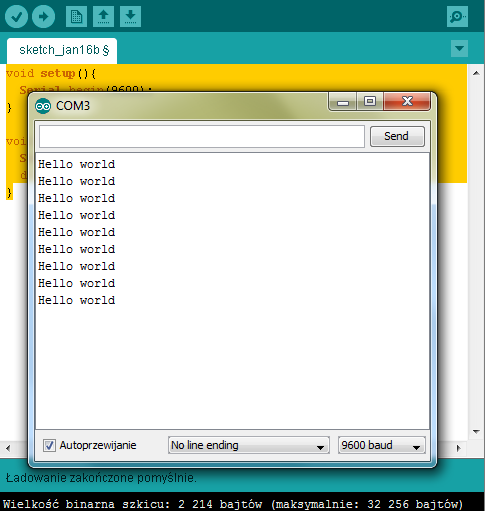The width and height of the screenshot is (485, 511).
Task: Click the last Hello world output line
Action: click(x=77, y=300)
